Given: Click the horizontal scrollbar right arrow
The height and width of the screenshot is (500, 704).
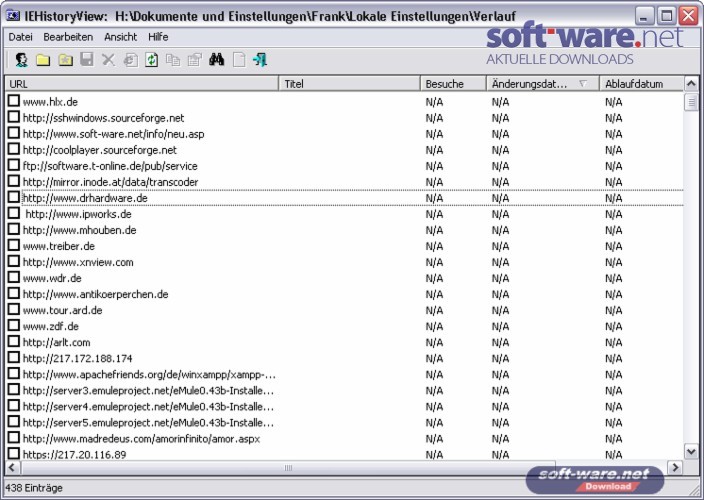Looking at the screenshot, I should (x=675, y=468).
